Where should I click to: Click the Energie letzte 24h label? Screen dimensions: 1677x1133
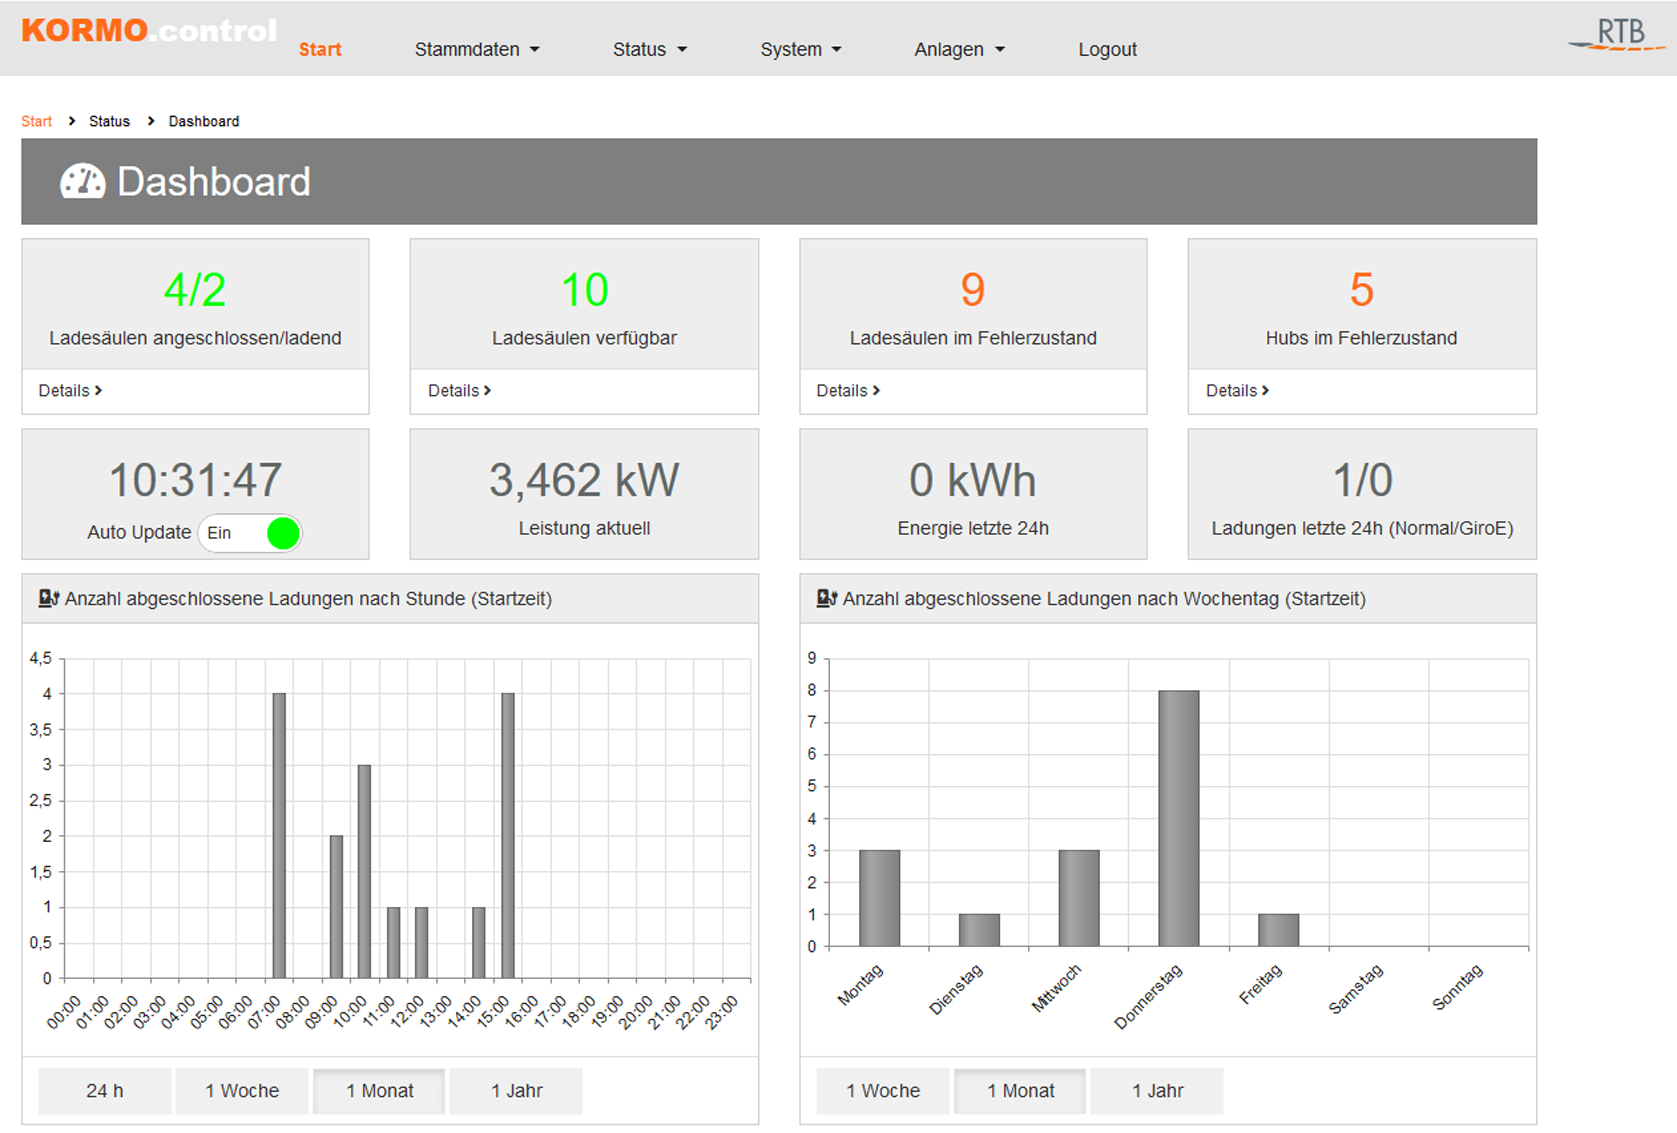click(x=973, y=528)
